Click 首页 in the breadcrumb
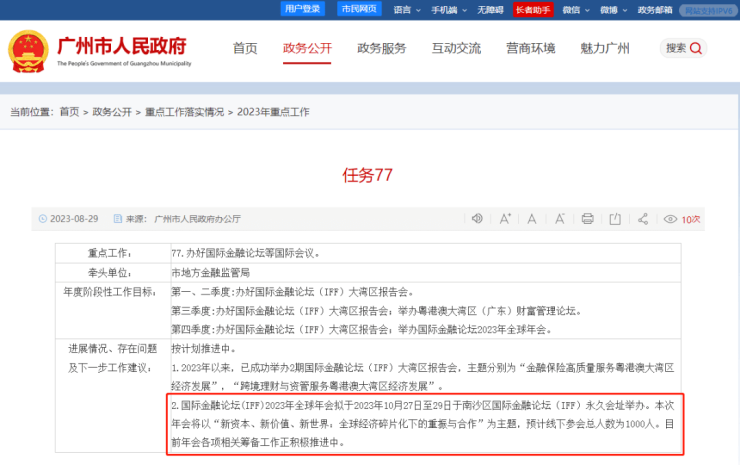This screenshot has width=740, height=465. click(69, 112)
